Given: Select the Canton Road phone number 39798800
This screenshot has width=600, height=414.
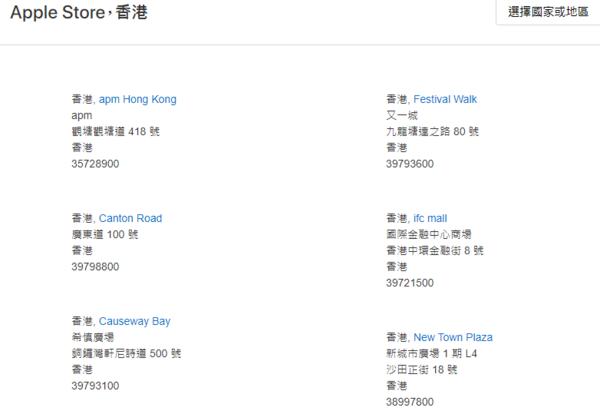Looking at the screenshot, I should point(95,267).
